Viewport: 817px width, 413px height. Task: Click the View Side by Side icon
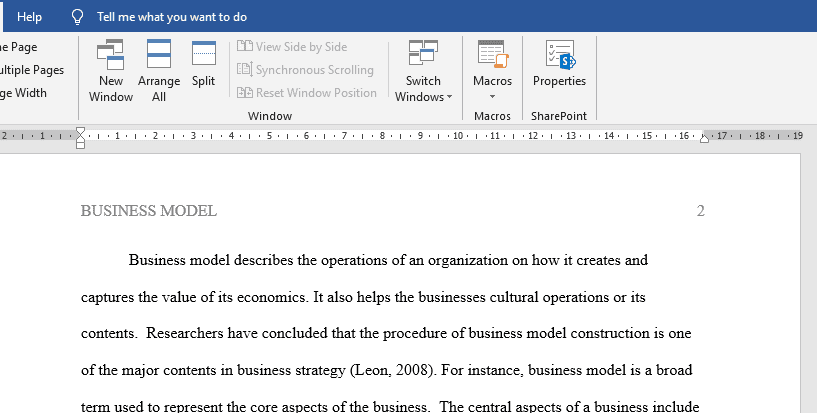pos(245,46)
